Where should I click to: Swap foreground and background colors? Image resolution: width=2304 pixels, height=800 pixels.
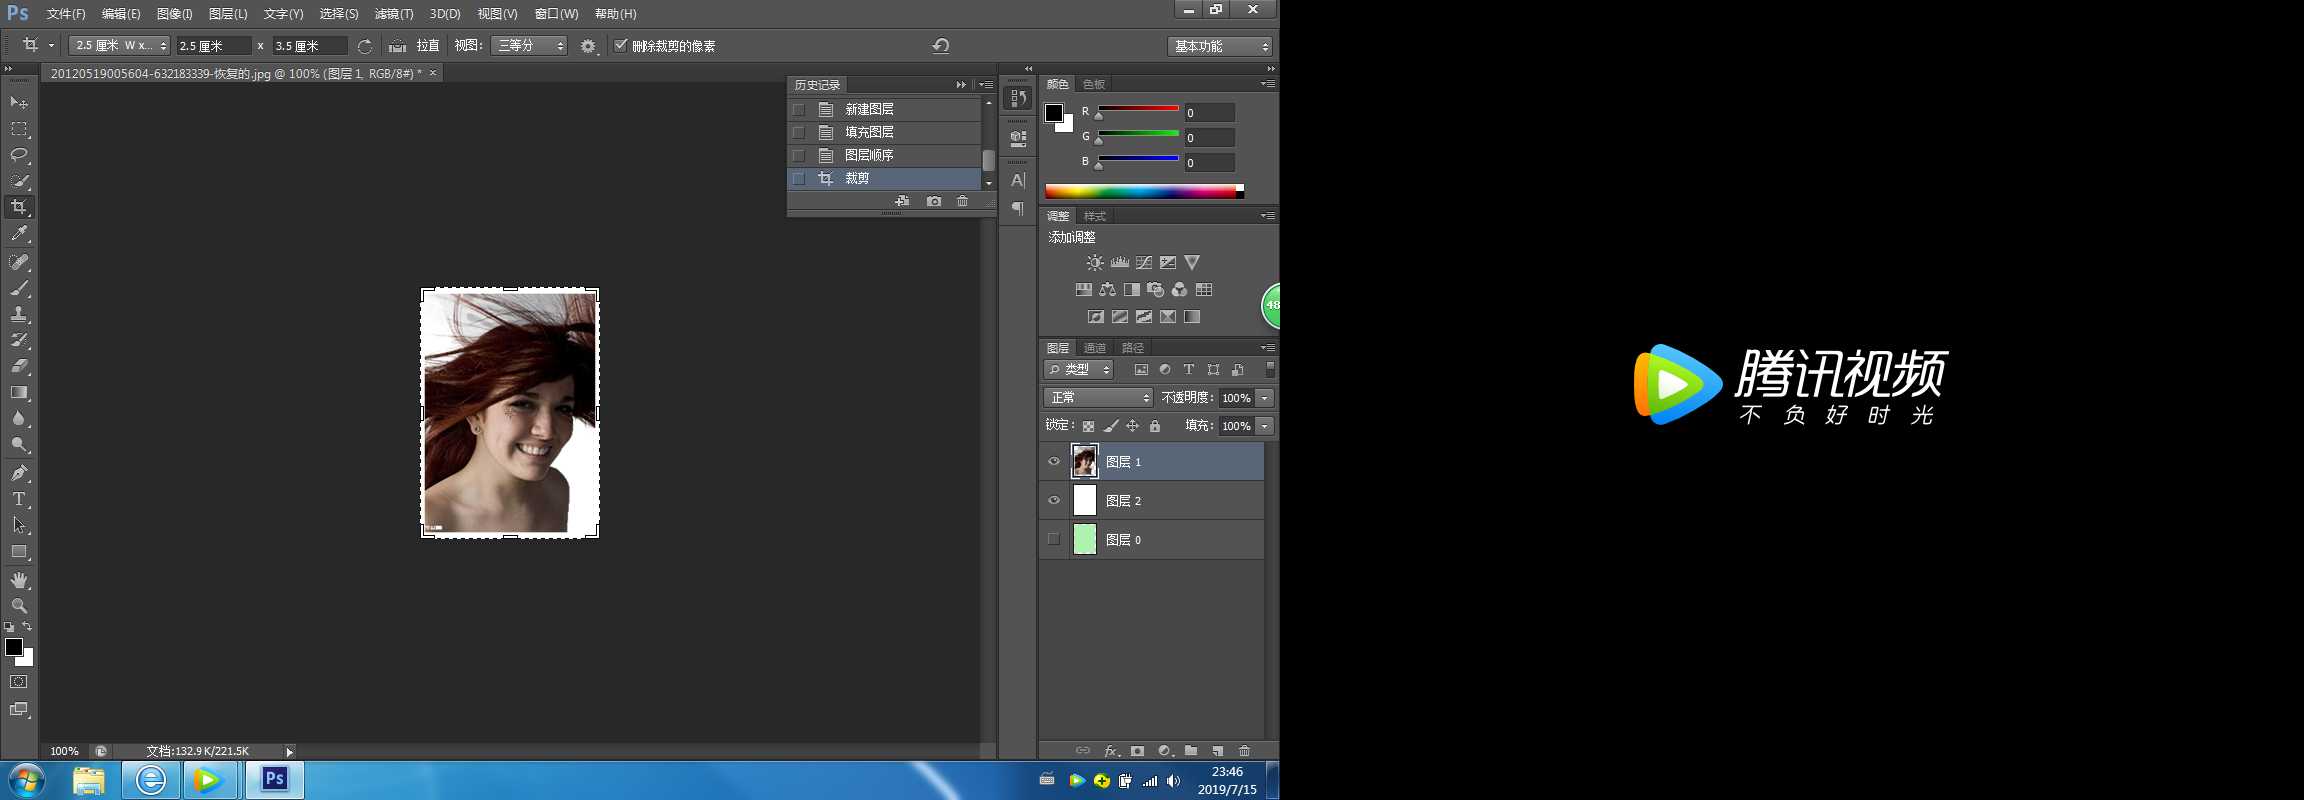[x=27, y=627]
